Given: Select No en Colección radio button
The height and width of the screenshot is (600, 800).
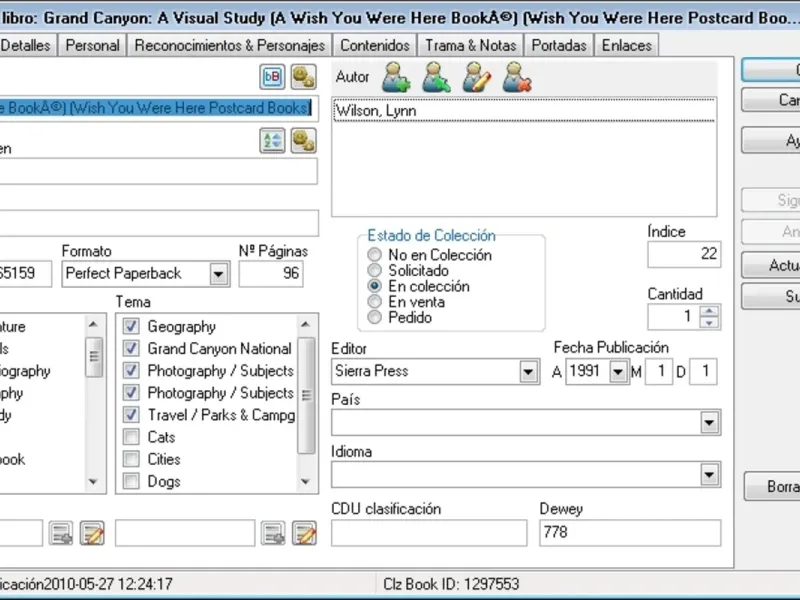Looking at the screenshot, I should 374,254.
